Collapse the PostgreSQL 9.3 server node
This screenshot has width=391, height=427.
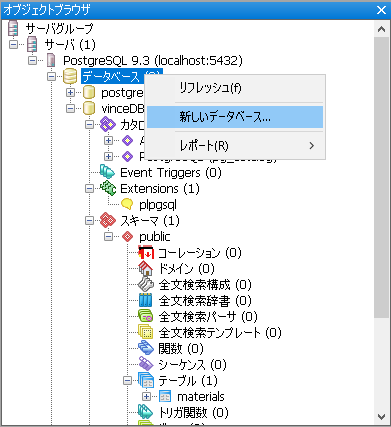(32, 60)
